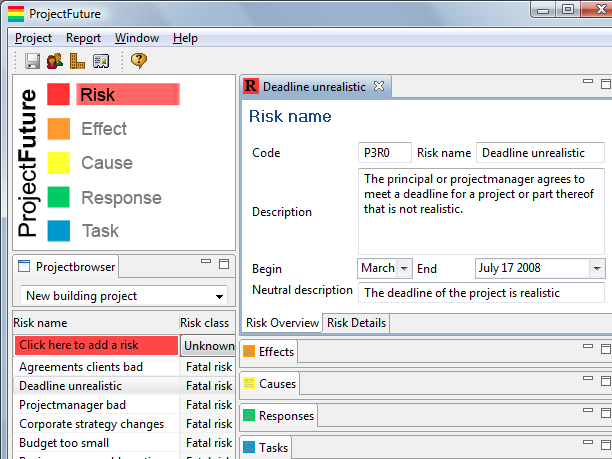Image resolution: width=612 pixels, height=459 pixels.
Task: Click the ProjectFuture rainbow app icon
Action: [x=16, y=14]
